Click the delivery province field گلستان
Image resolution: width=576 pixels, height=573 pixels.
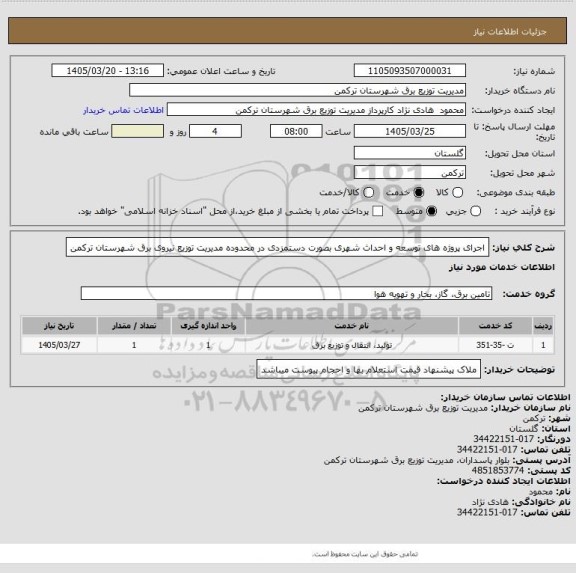[410, 153]
